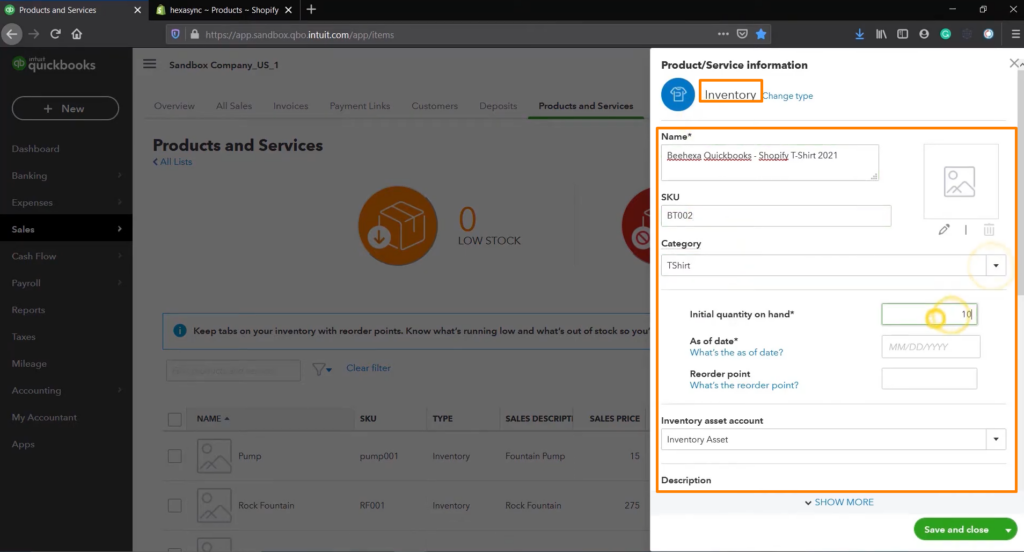Click the site padlock icon
Viewport: 1024px width, 552px height.
click(195, 34)
